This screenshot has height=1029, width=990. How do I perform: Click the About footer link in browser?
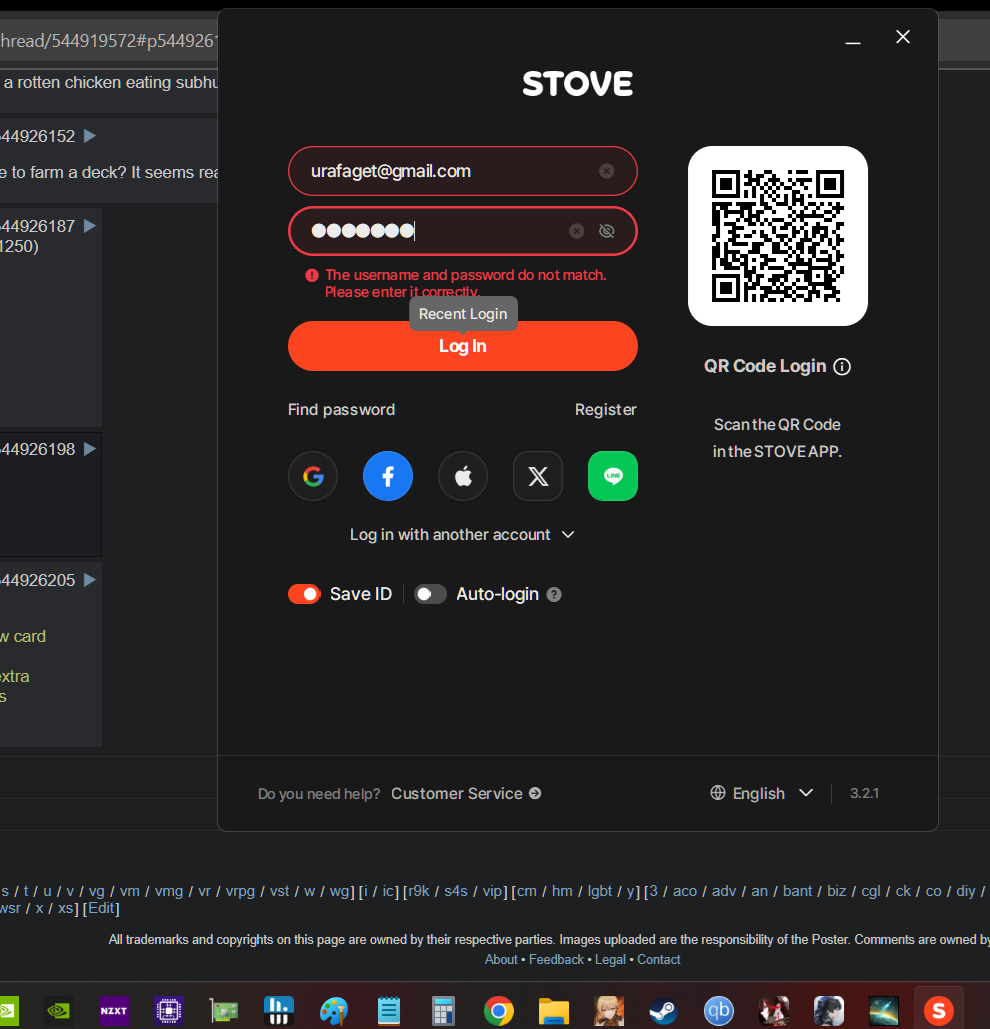pos(501,959)
